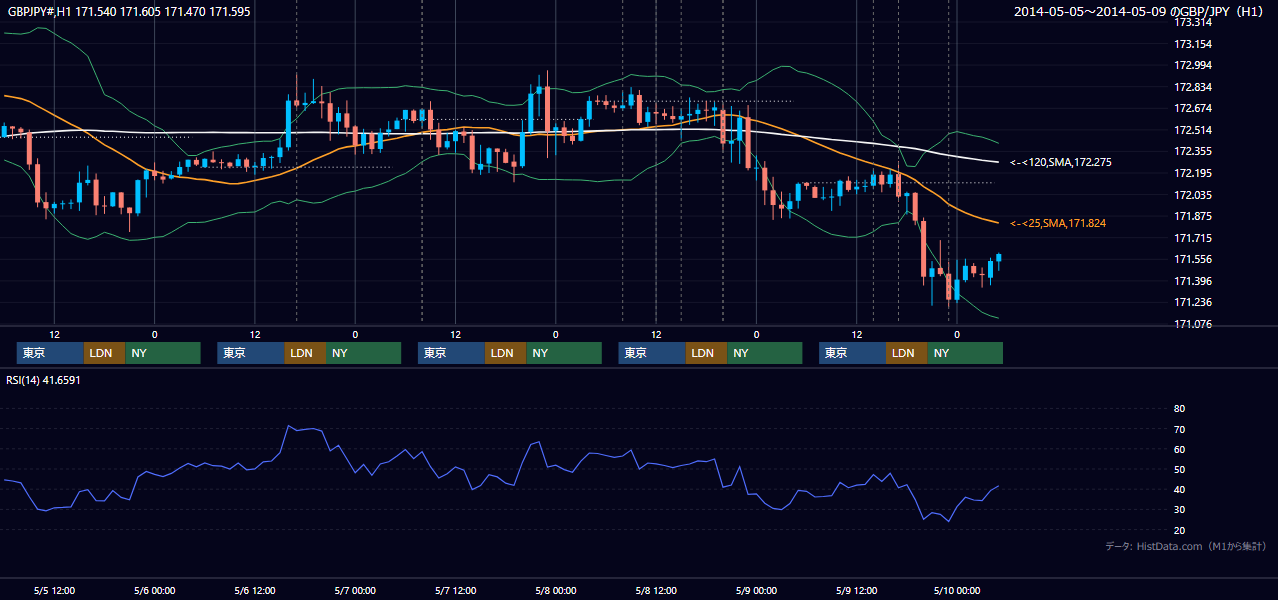Click price axis label 171.875
1278x600 pixels.
(1192, 216)
